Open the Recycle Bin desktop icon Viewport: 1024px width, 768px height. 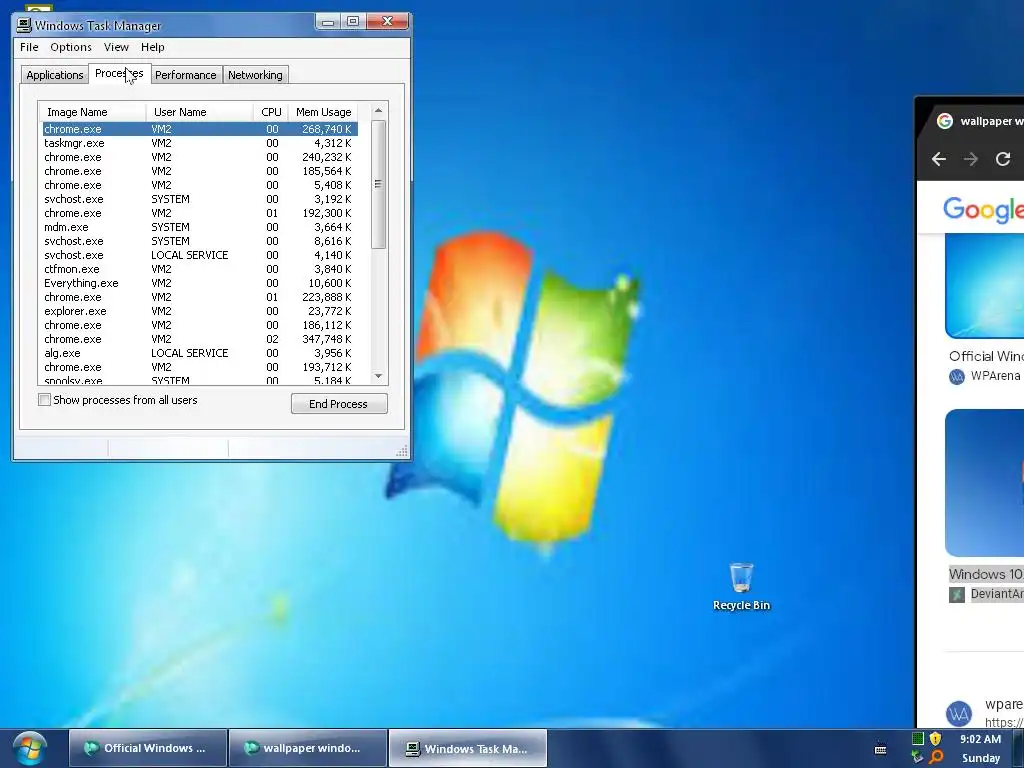tap(741, 586)
